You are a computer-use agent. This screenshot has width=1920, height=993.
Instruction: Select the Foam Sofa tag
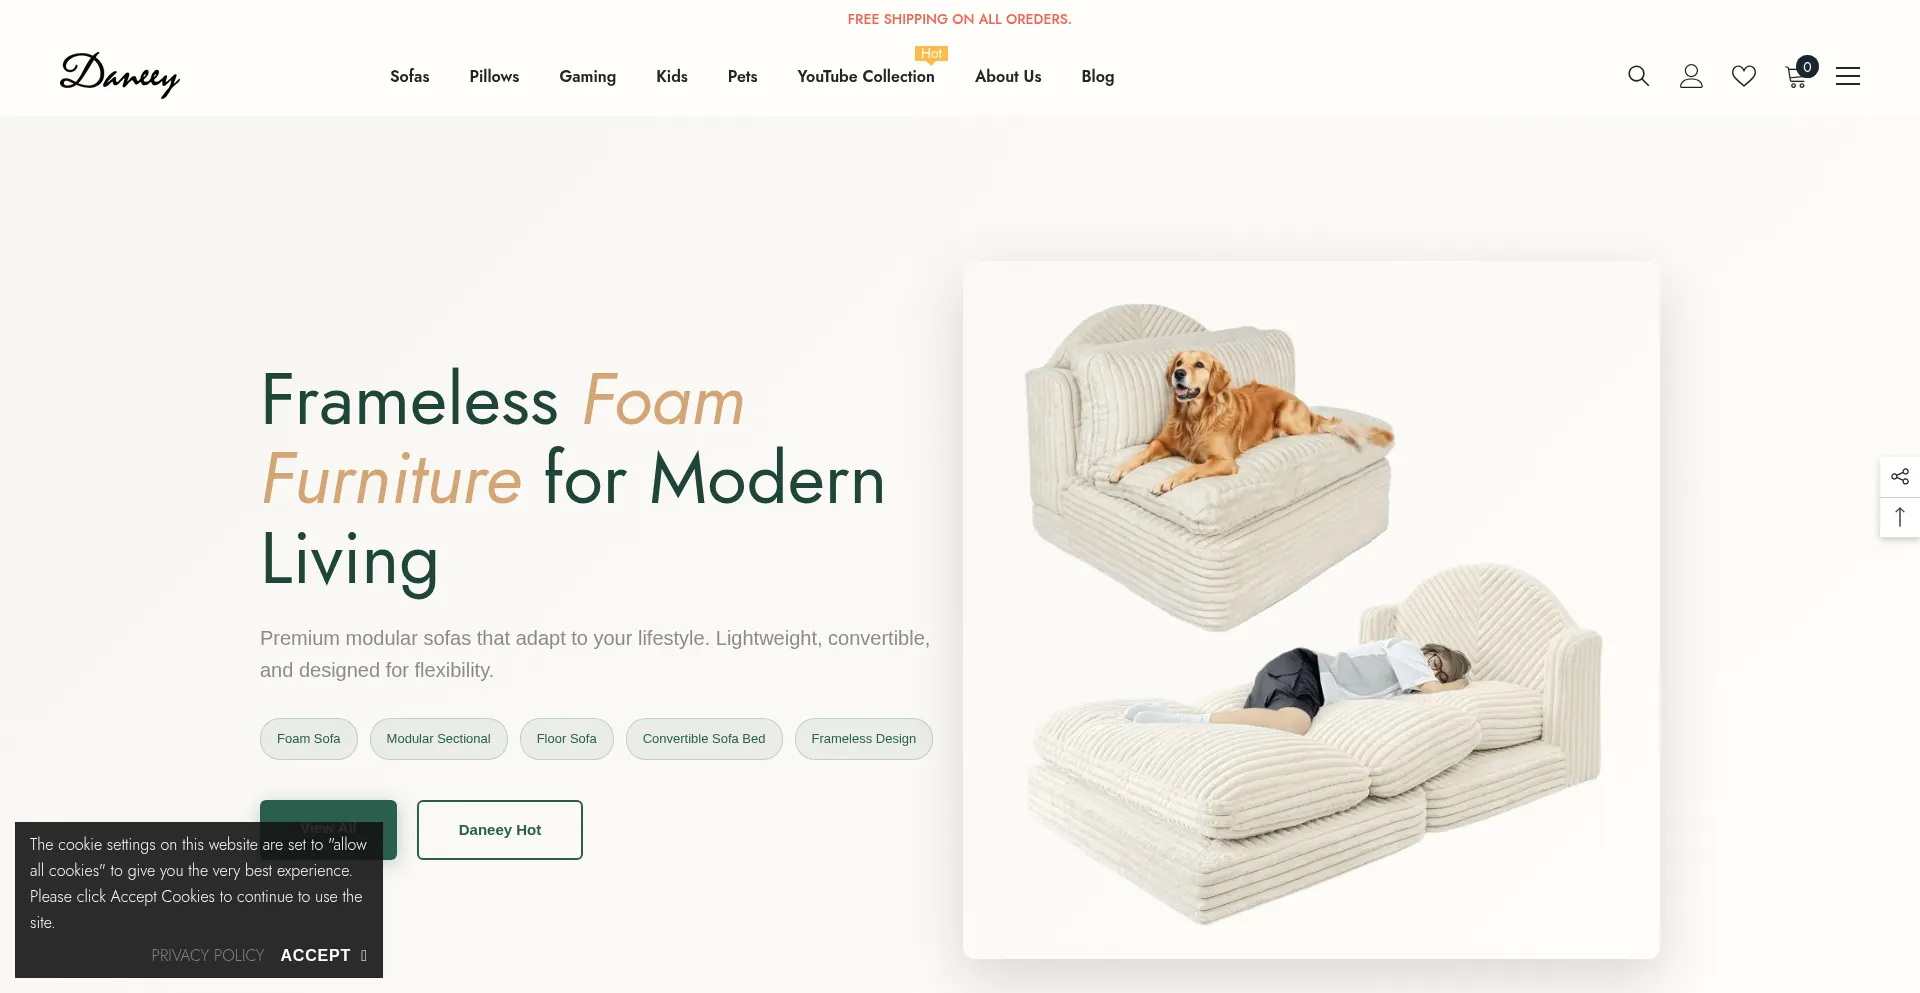click(309, 739)
